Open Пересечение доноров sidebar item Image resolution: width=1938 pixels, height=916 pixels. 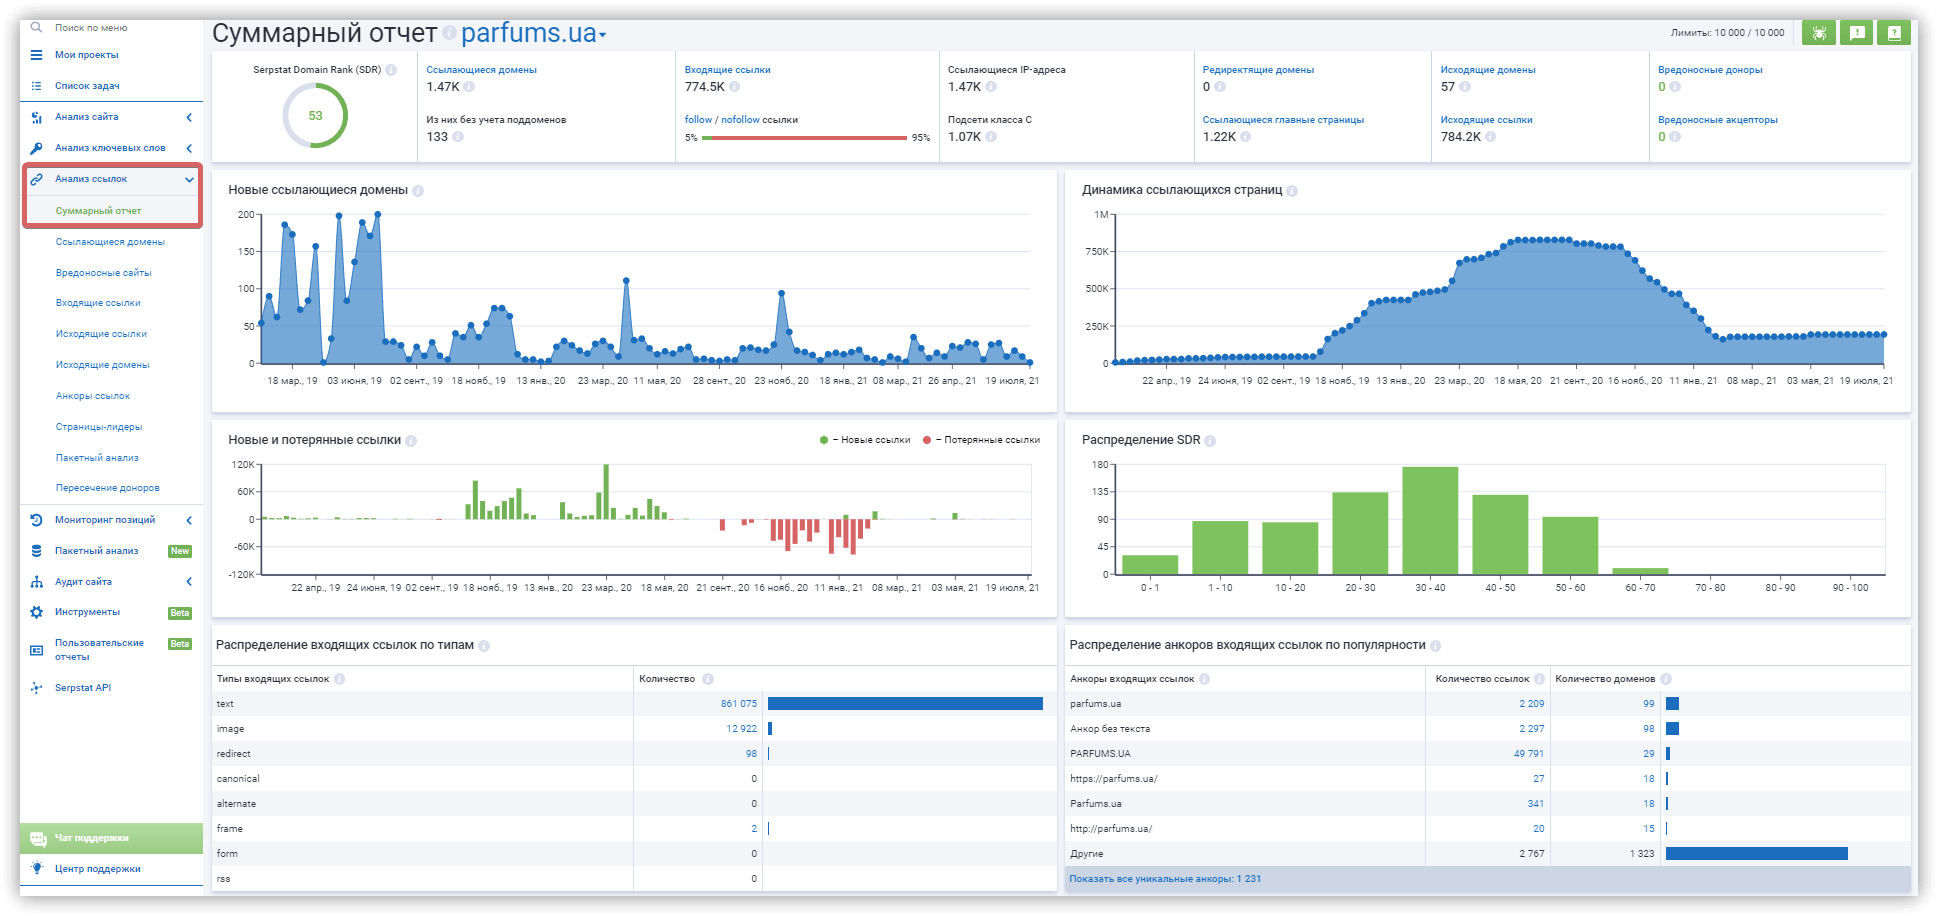click(x=108, y=488)
